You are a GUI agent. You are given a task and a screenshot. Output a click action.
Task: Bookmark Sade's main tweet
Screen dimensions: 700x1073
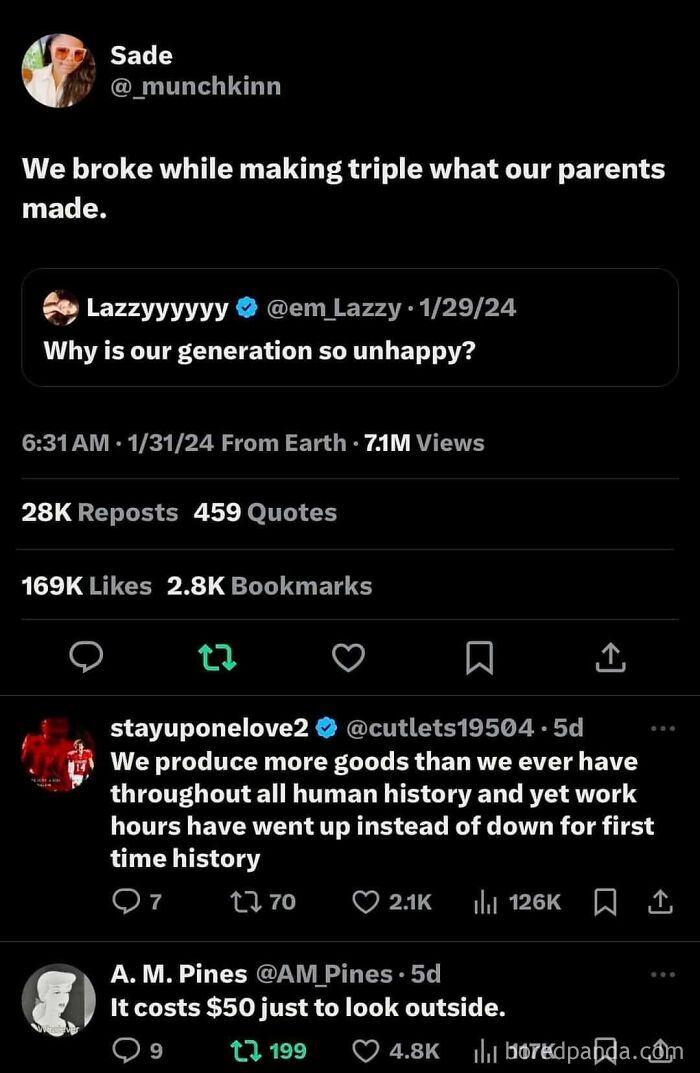(x=479, y=657)
